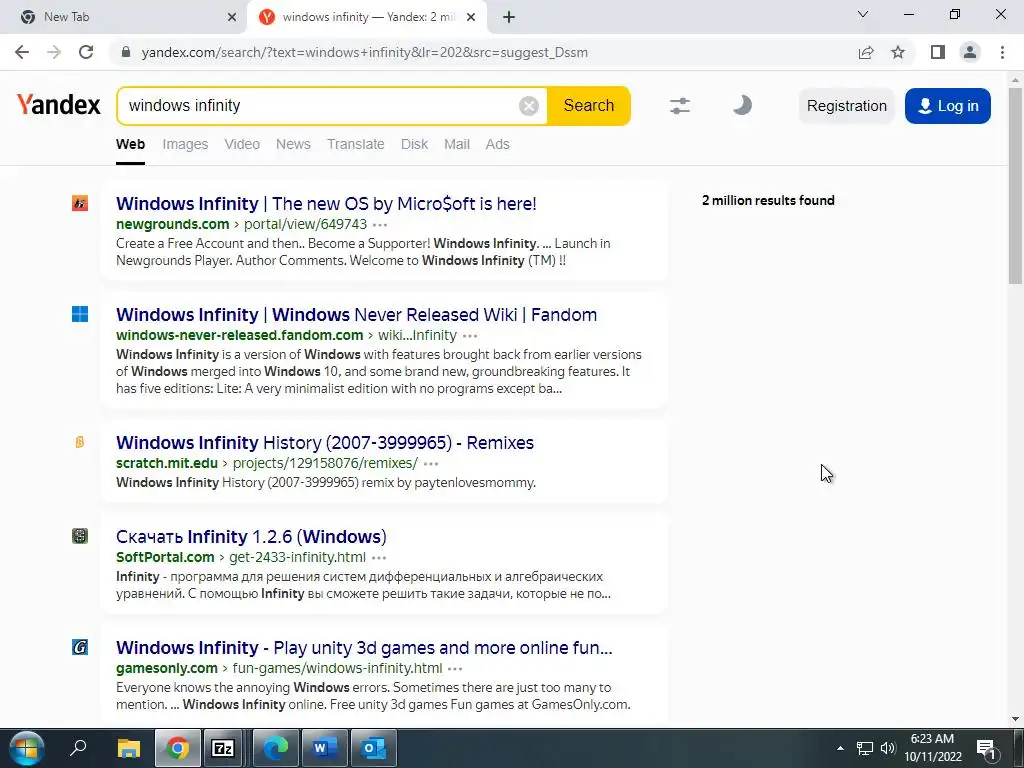Viewport: 1024px width, 768px height.
Task: Clear the search box text
Action: tap(528, 106)
